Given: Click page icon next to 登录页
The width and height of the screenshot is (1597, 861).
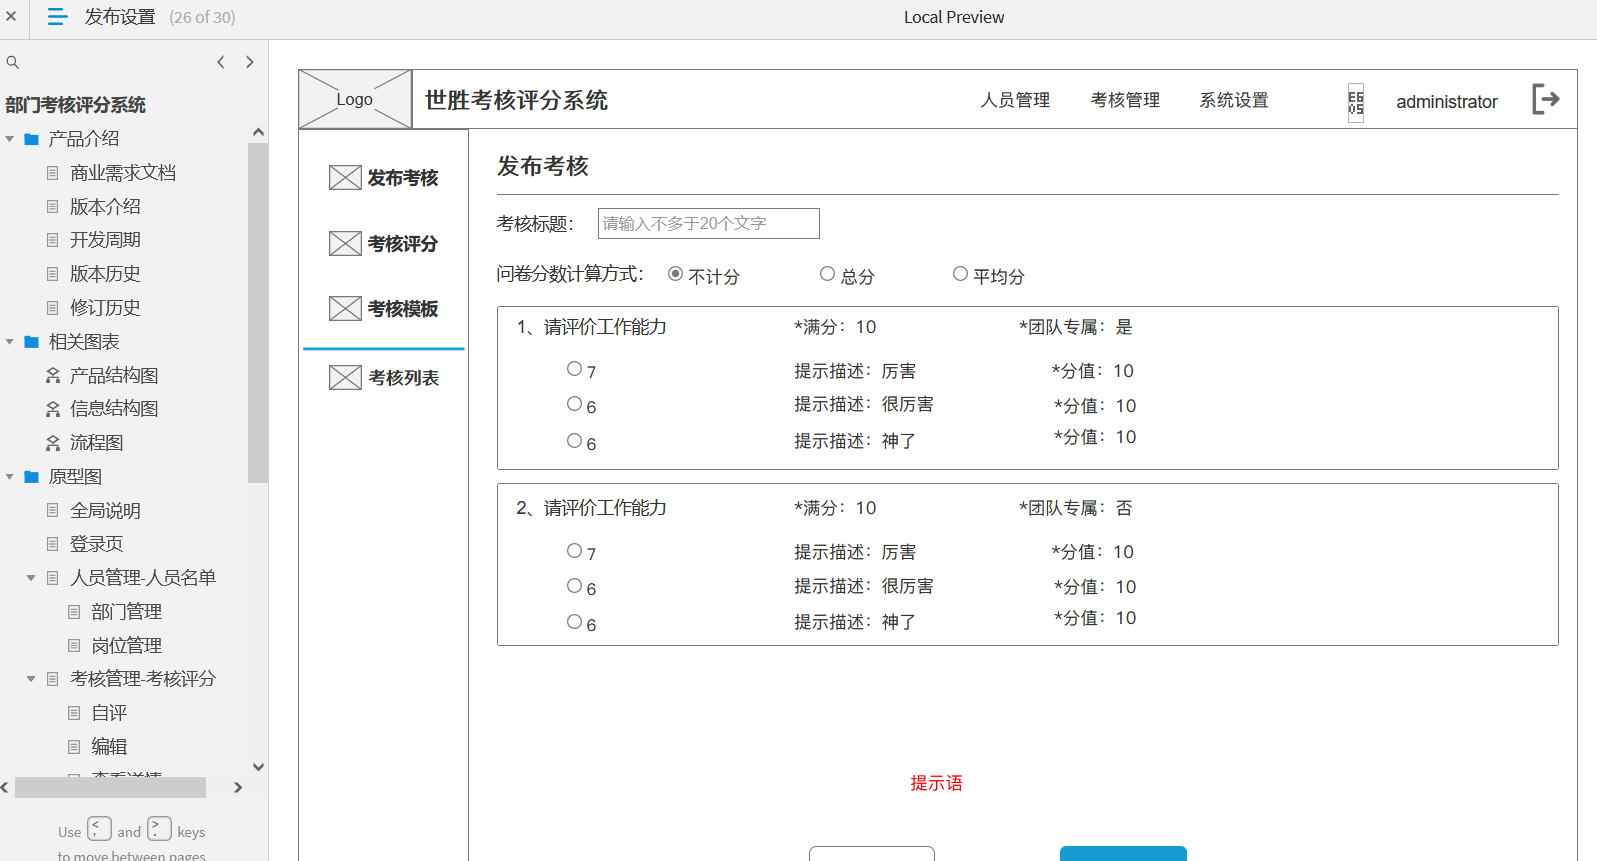Looking at the screenshot, I should pyautogui.click(x=53, y=544).
